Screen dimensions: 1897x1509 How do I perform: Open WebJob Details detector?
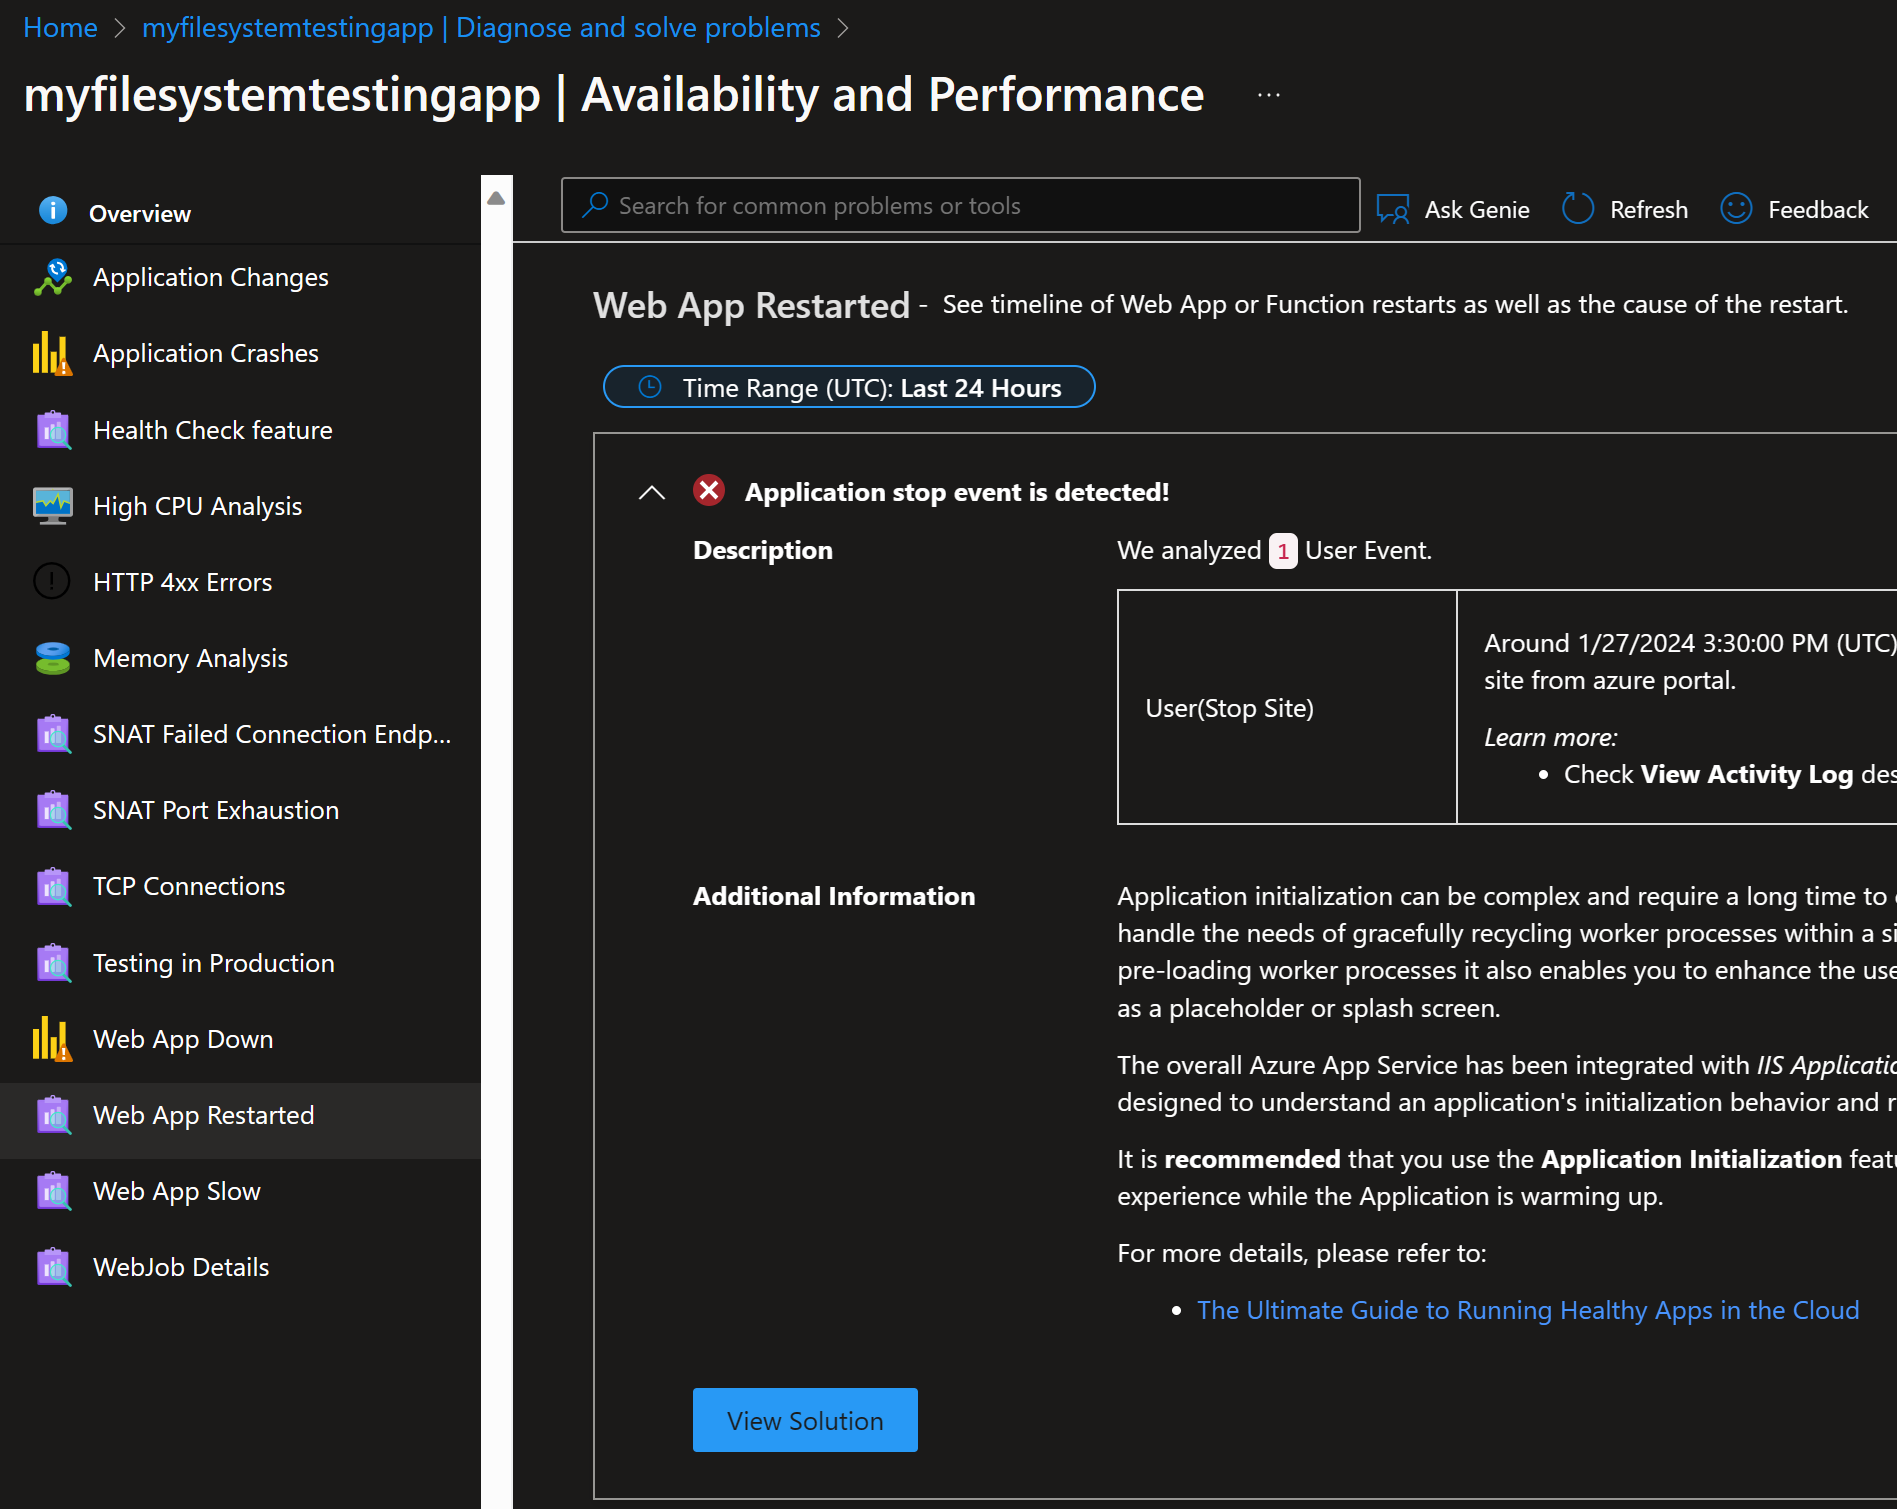point(240,1268)
